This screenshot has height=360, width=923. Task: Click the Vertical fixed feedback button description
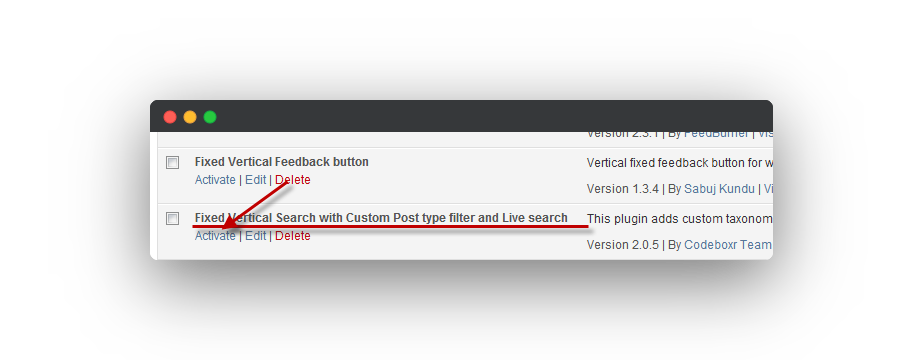point(679,163)
